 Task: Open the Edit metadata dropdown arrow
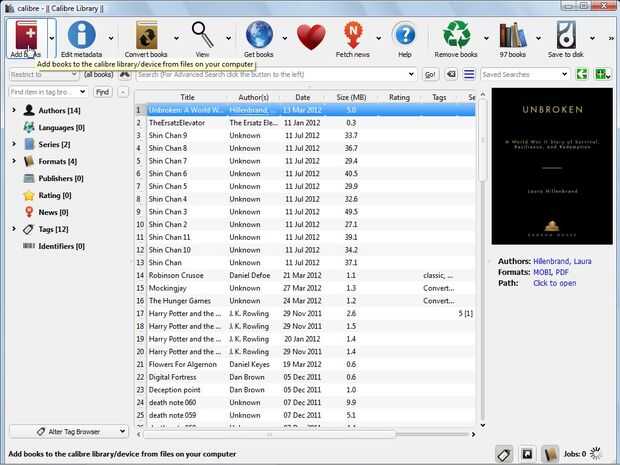pos(111,38)
